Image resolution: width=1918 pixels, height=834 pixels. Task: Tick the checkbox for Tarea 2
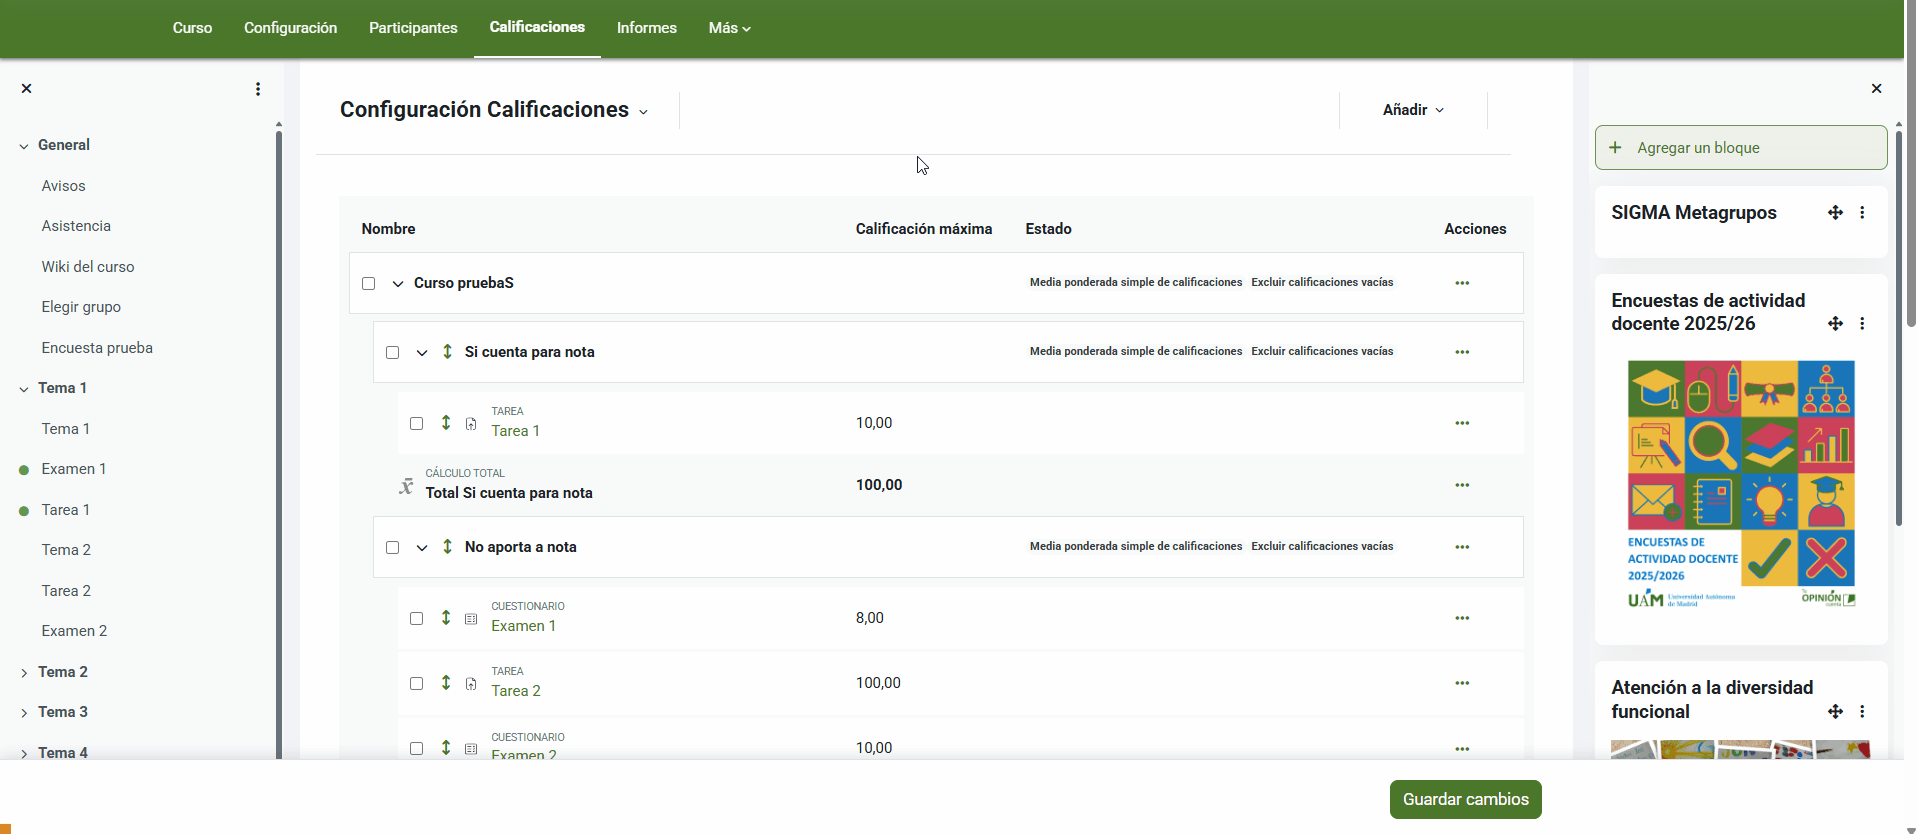tap(417, 684)
